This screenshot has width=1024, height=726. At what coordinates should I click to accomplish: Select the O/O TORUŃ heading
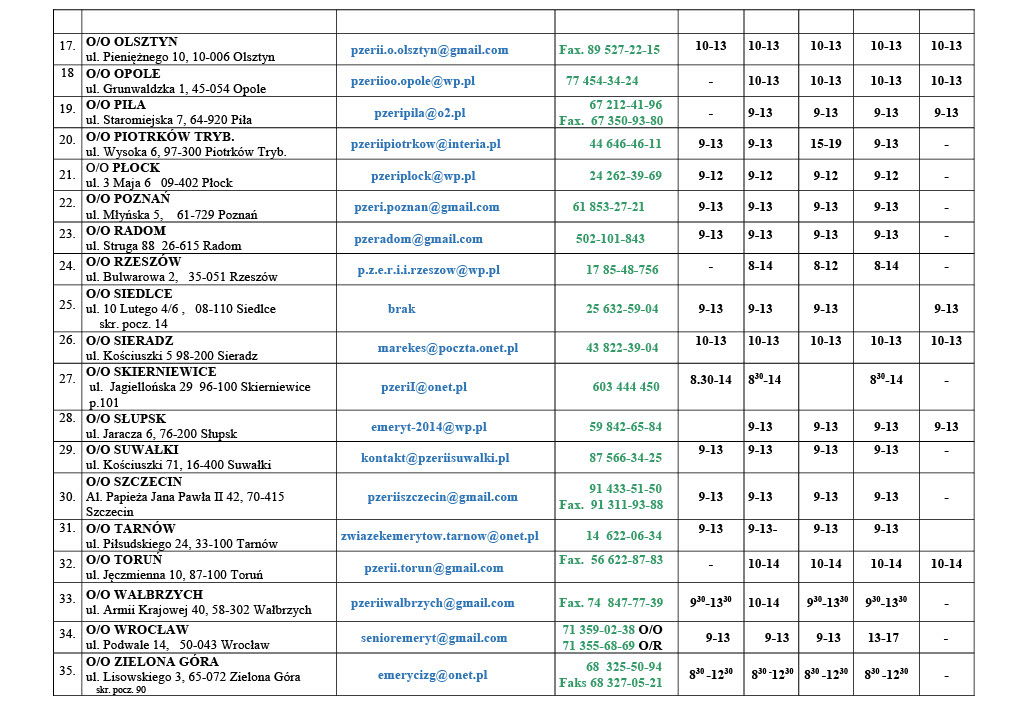[124, 560]
